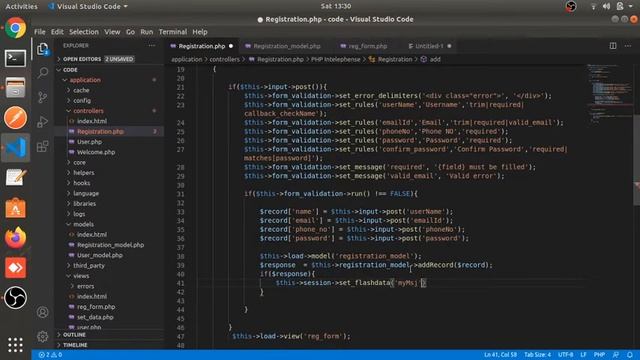Image resolution: width=640 pixels, height=360 pixels.
Task: Open Welcome.php in the explorer
Action: click(96, 152)
